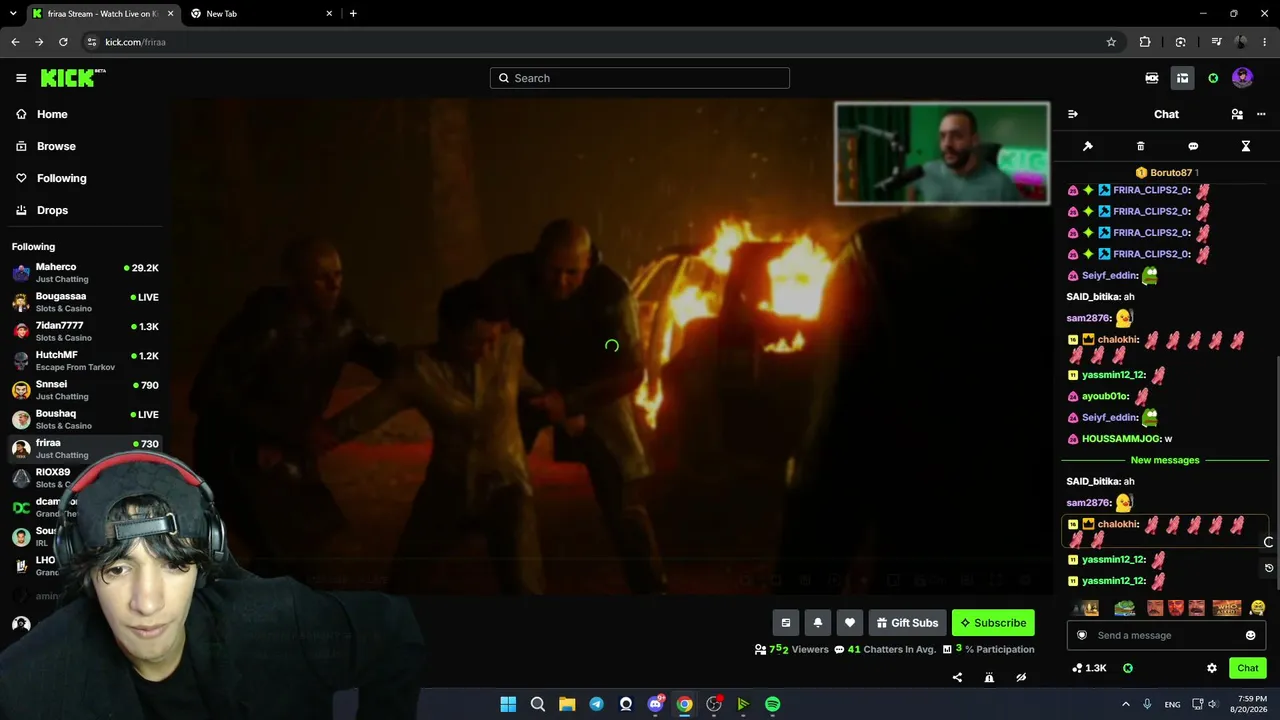
Task: Click the report siren icon
Action: pyautogui.click(x=989, y=677)
